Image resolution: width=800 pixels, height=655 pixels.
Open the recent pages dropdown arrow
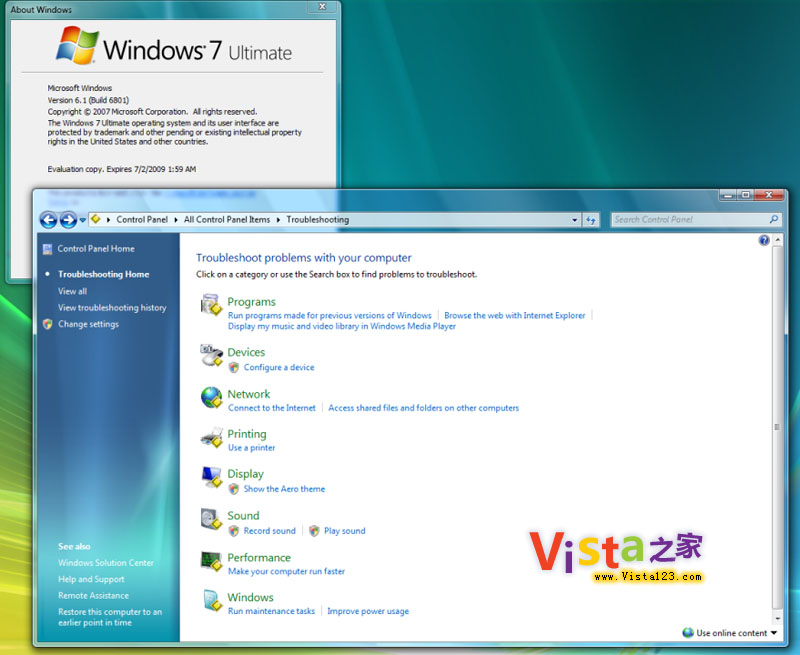tap(83, 220)
